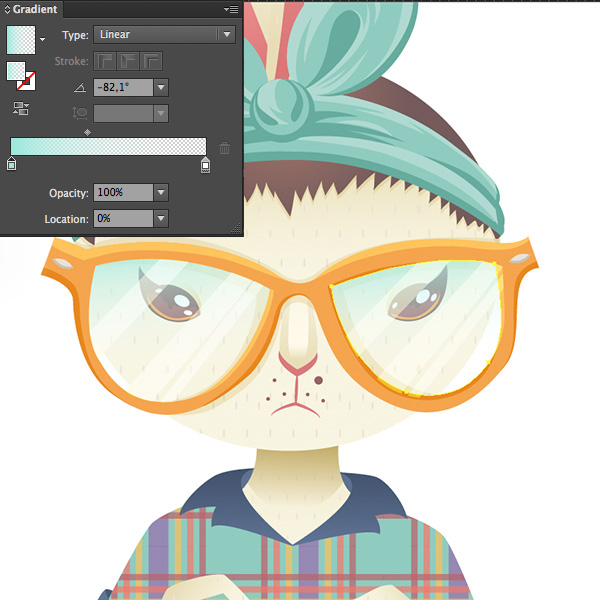
Task: Apply gradient along stroke button
Action: [x=128, y=61]
